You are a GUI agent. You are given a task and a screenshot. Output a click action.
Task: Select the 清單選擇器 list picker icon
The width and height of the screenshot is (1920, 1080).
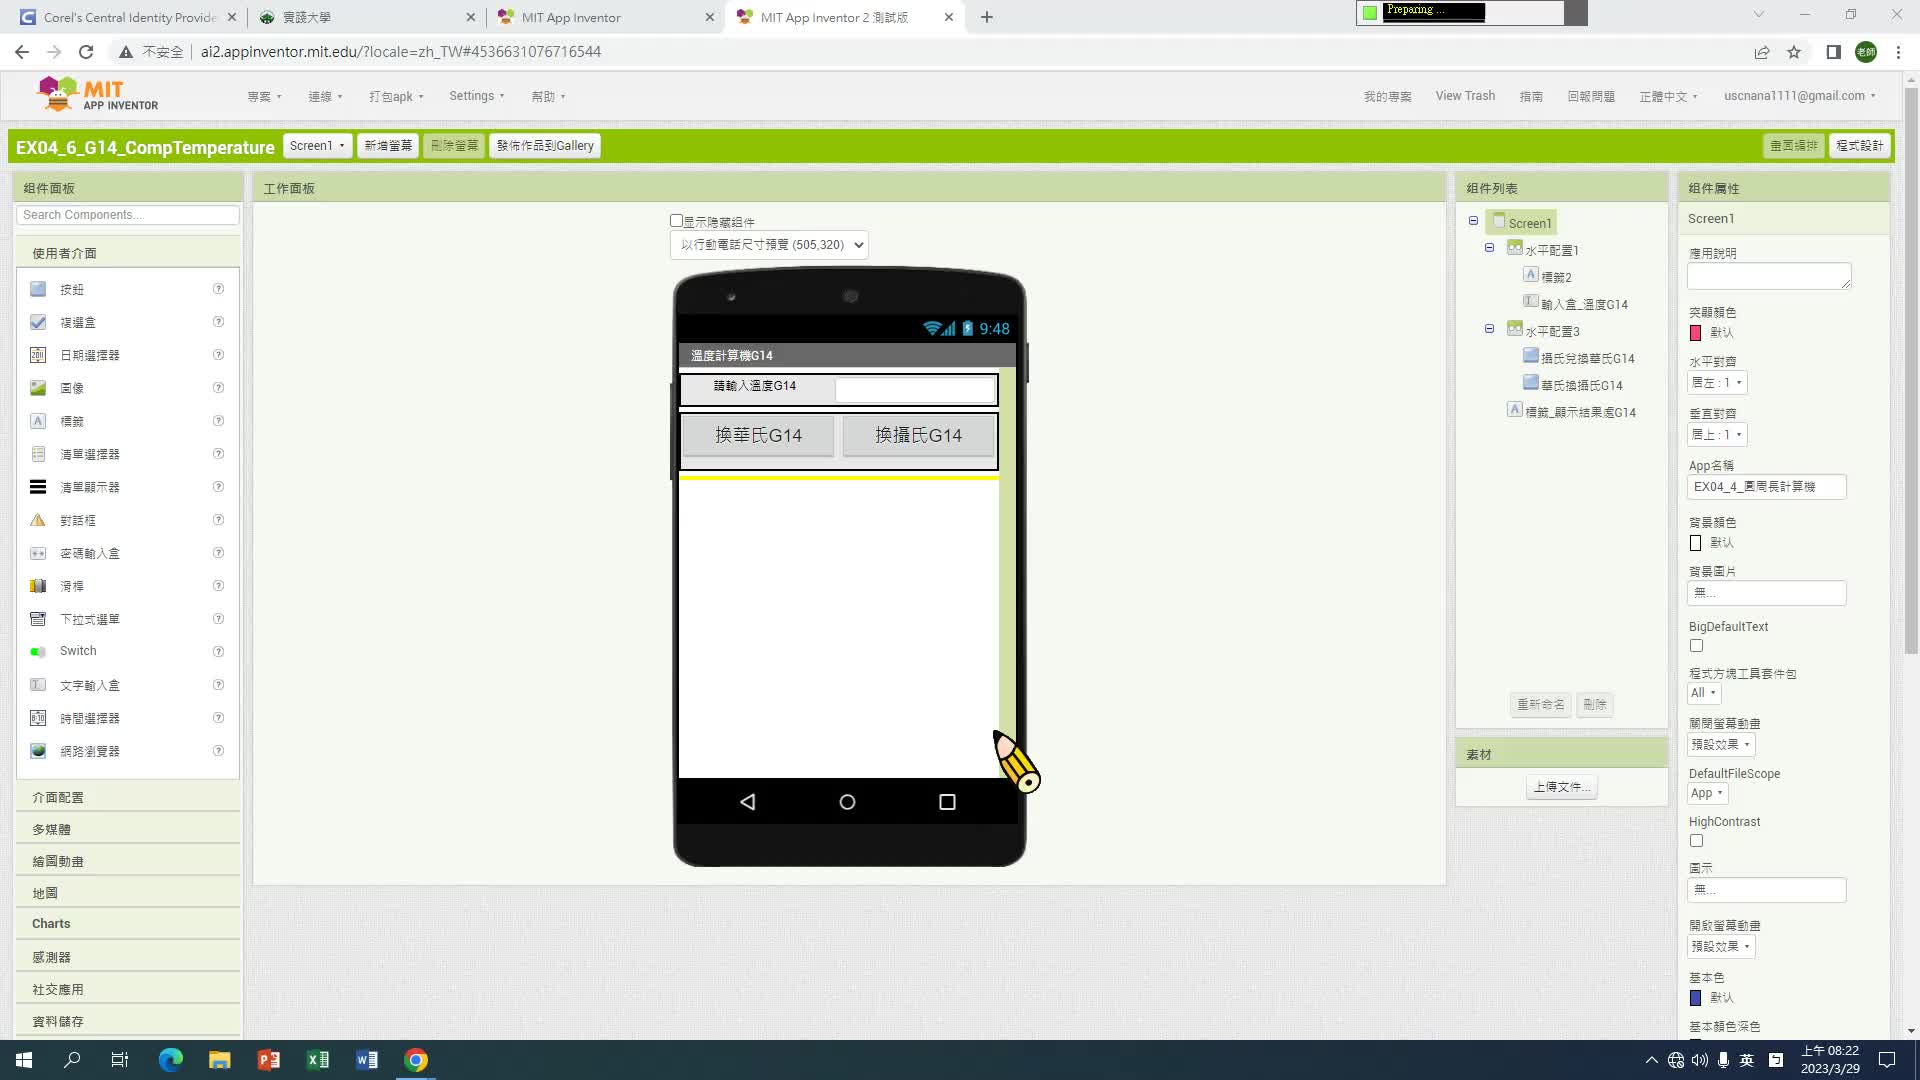pyautogui.click(x=38, y=454)
